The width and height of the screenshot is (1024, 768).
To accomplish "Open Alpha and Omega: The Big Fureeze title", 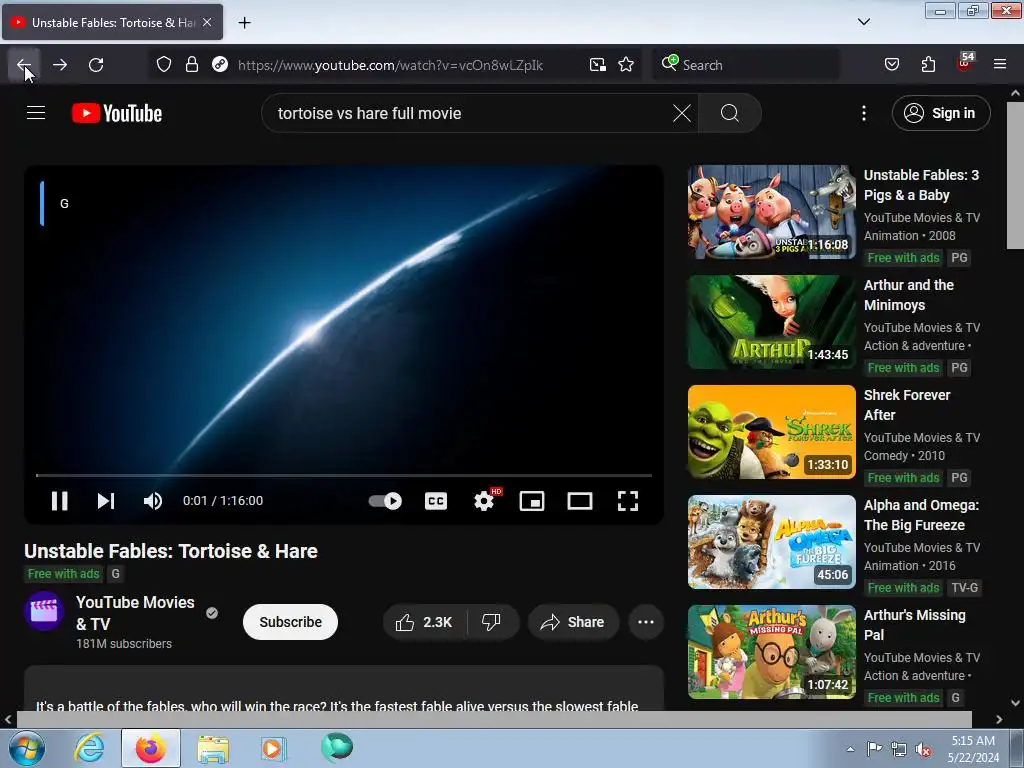I will (x=921, y=515).
